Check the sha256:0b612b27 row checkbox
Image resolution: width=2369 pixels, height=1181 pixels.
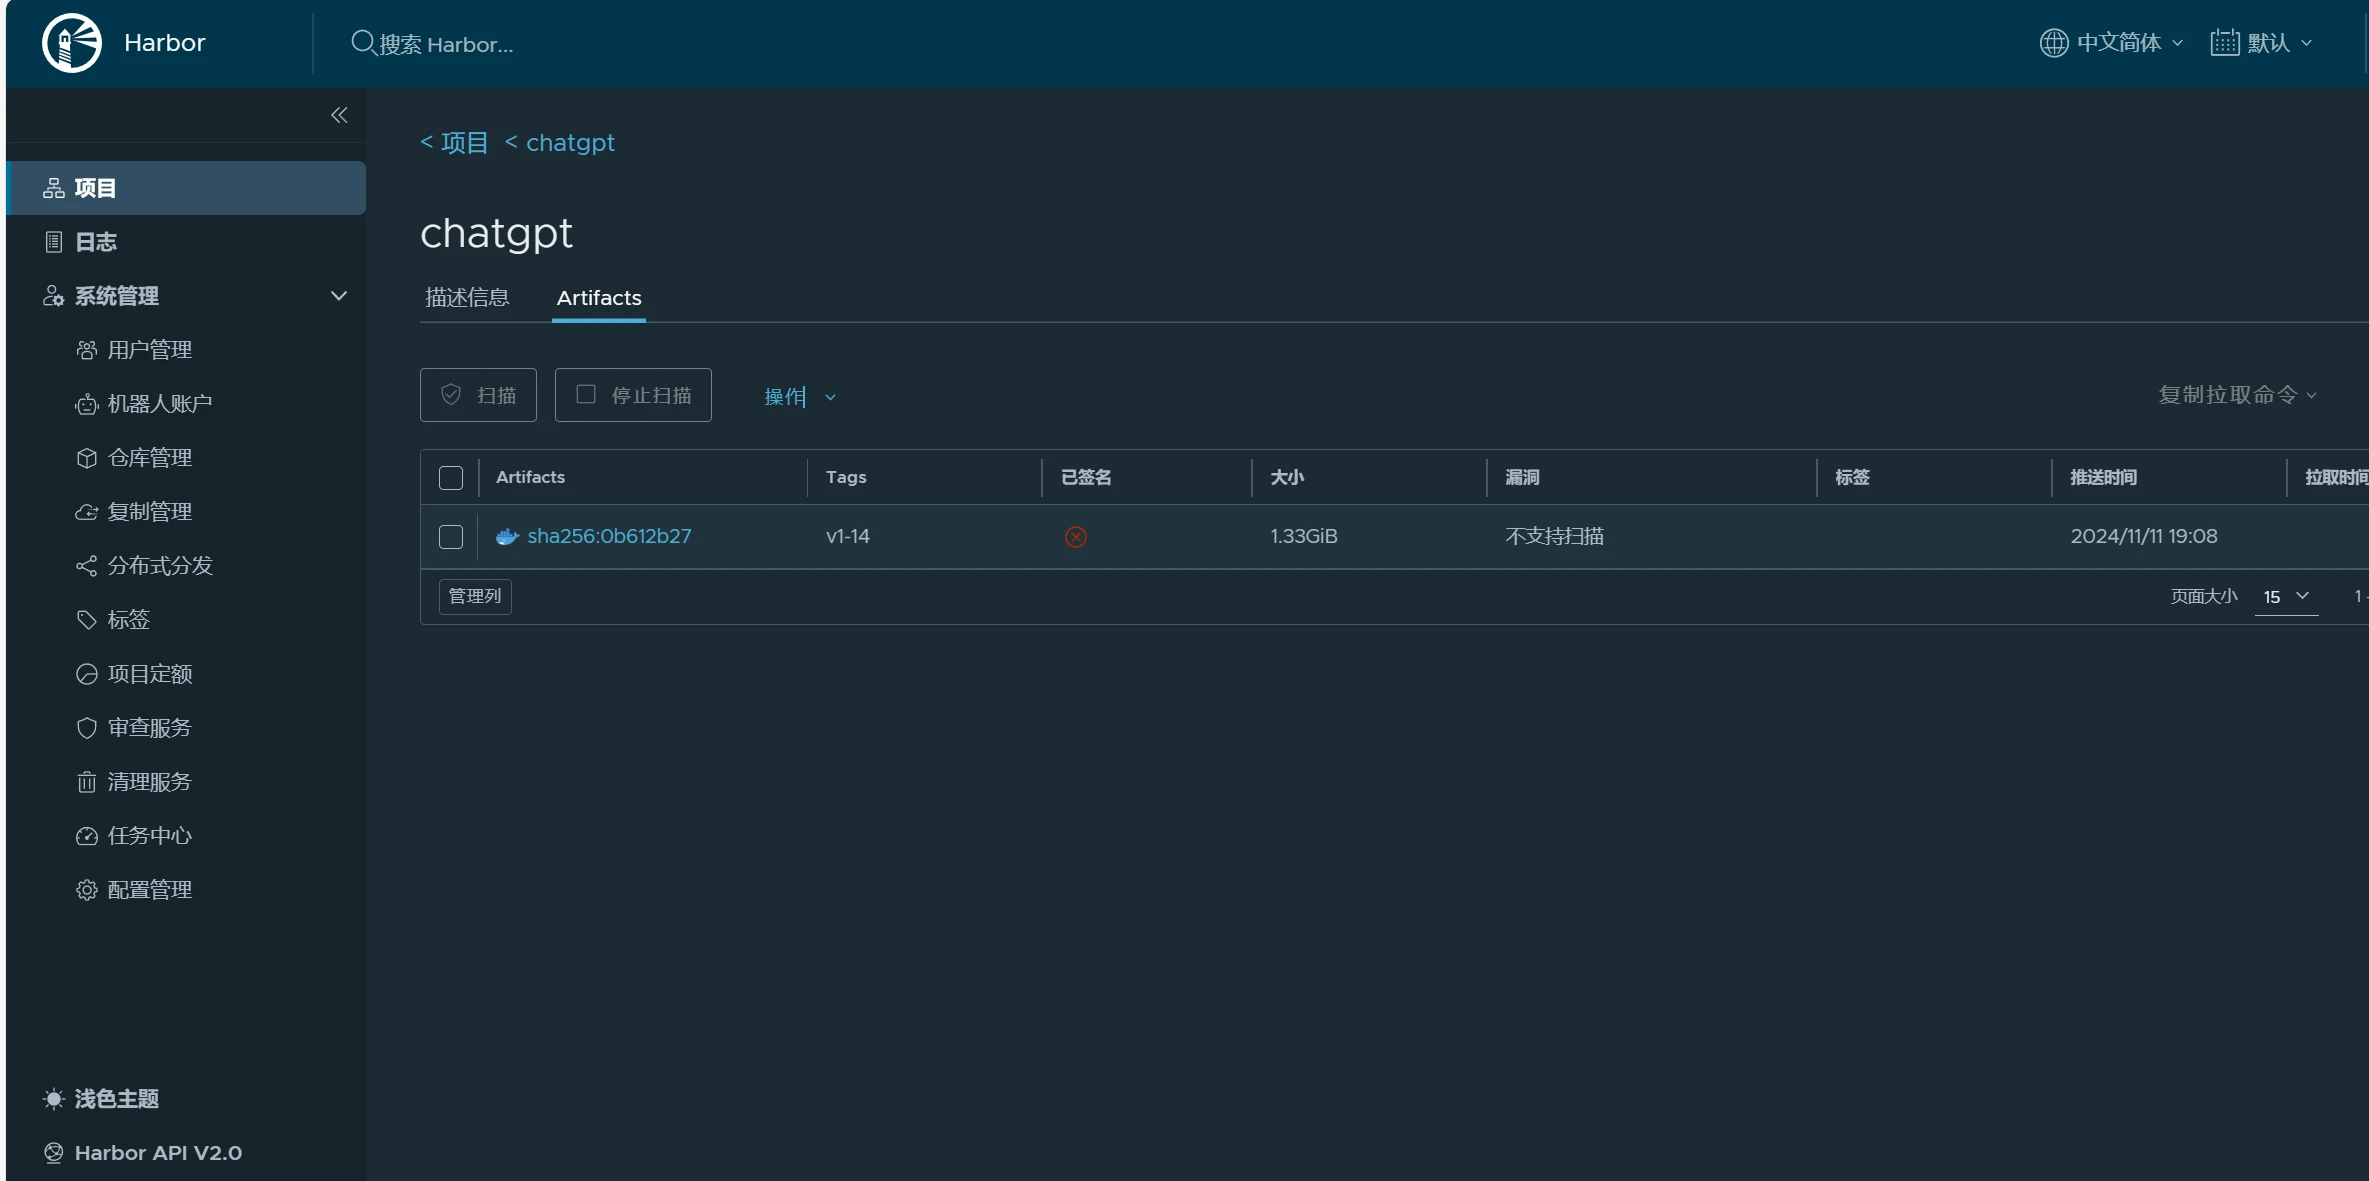pos(451,537)
